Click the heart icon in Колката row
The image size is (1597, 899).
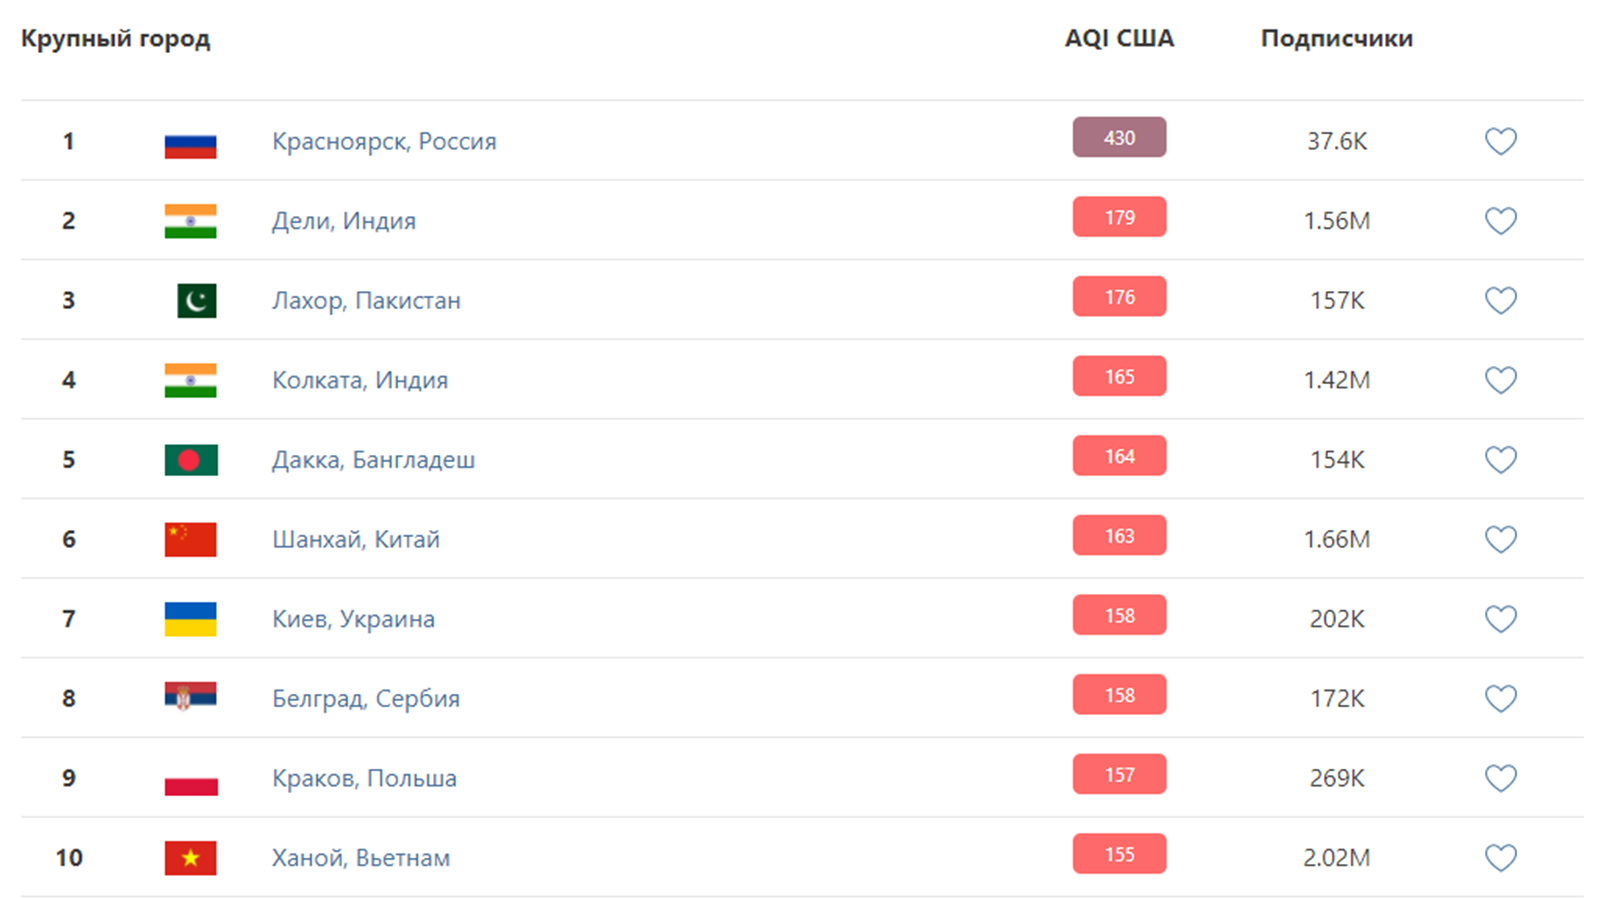coord(1500,380)
